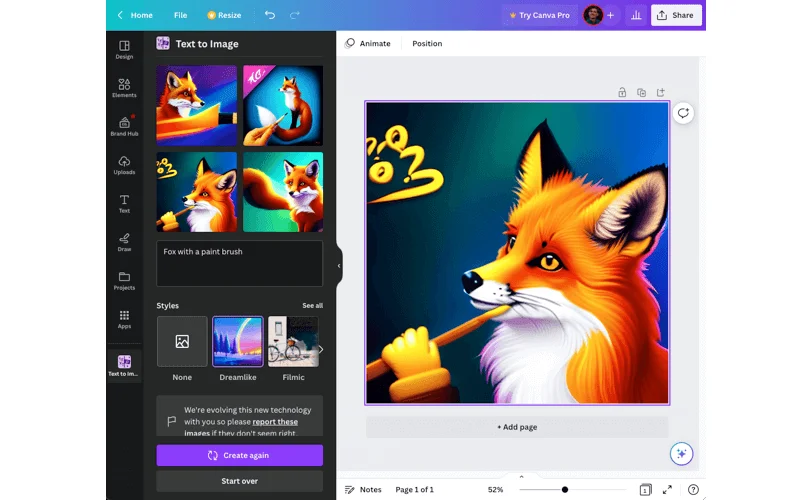
Task: Open the Brand Hub panel
Action: tap(124, 125)
